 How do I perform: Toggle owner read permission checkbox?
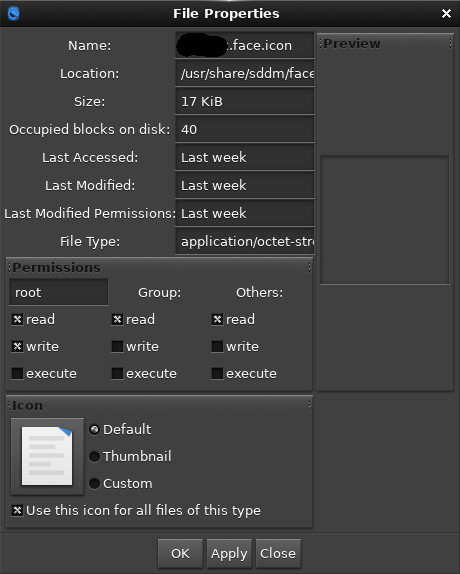[17, 320]
